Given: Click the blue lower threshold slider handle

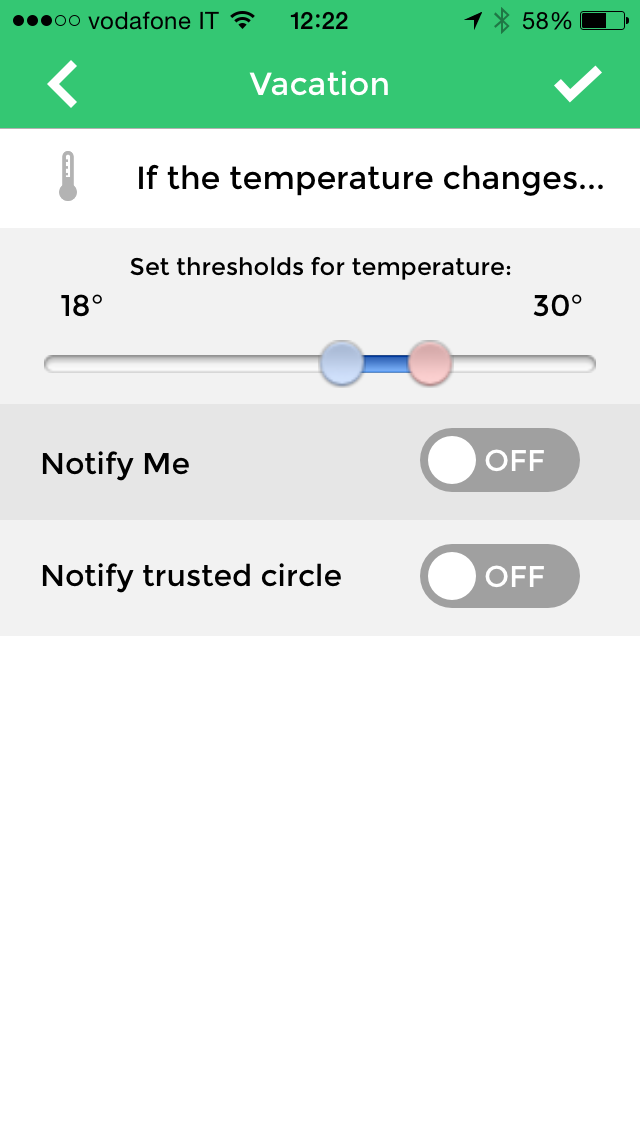Looking at the screenshot, I should coord(341,363).
